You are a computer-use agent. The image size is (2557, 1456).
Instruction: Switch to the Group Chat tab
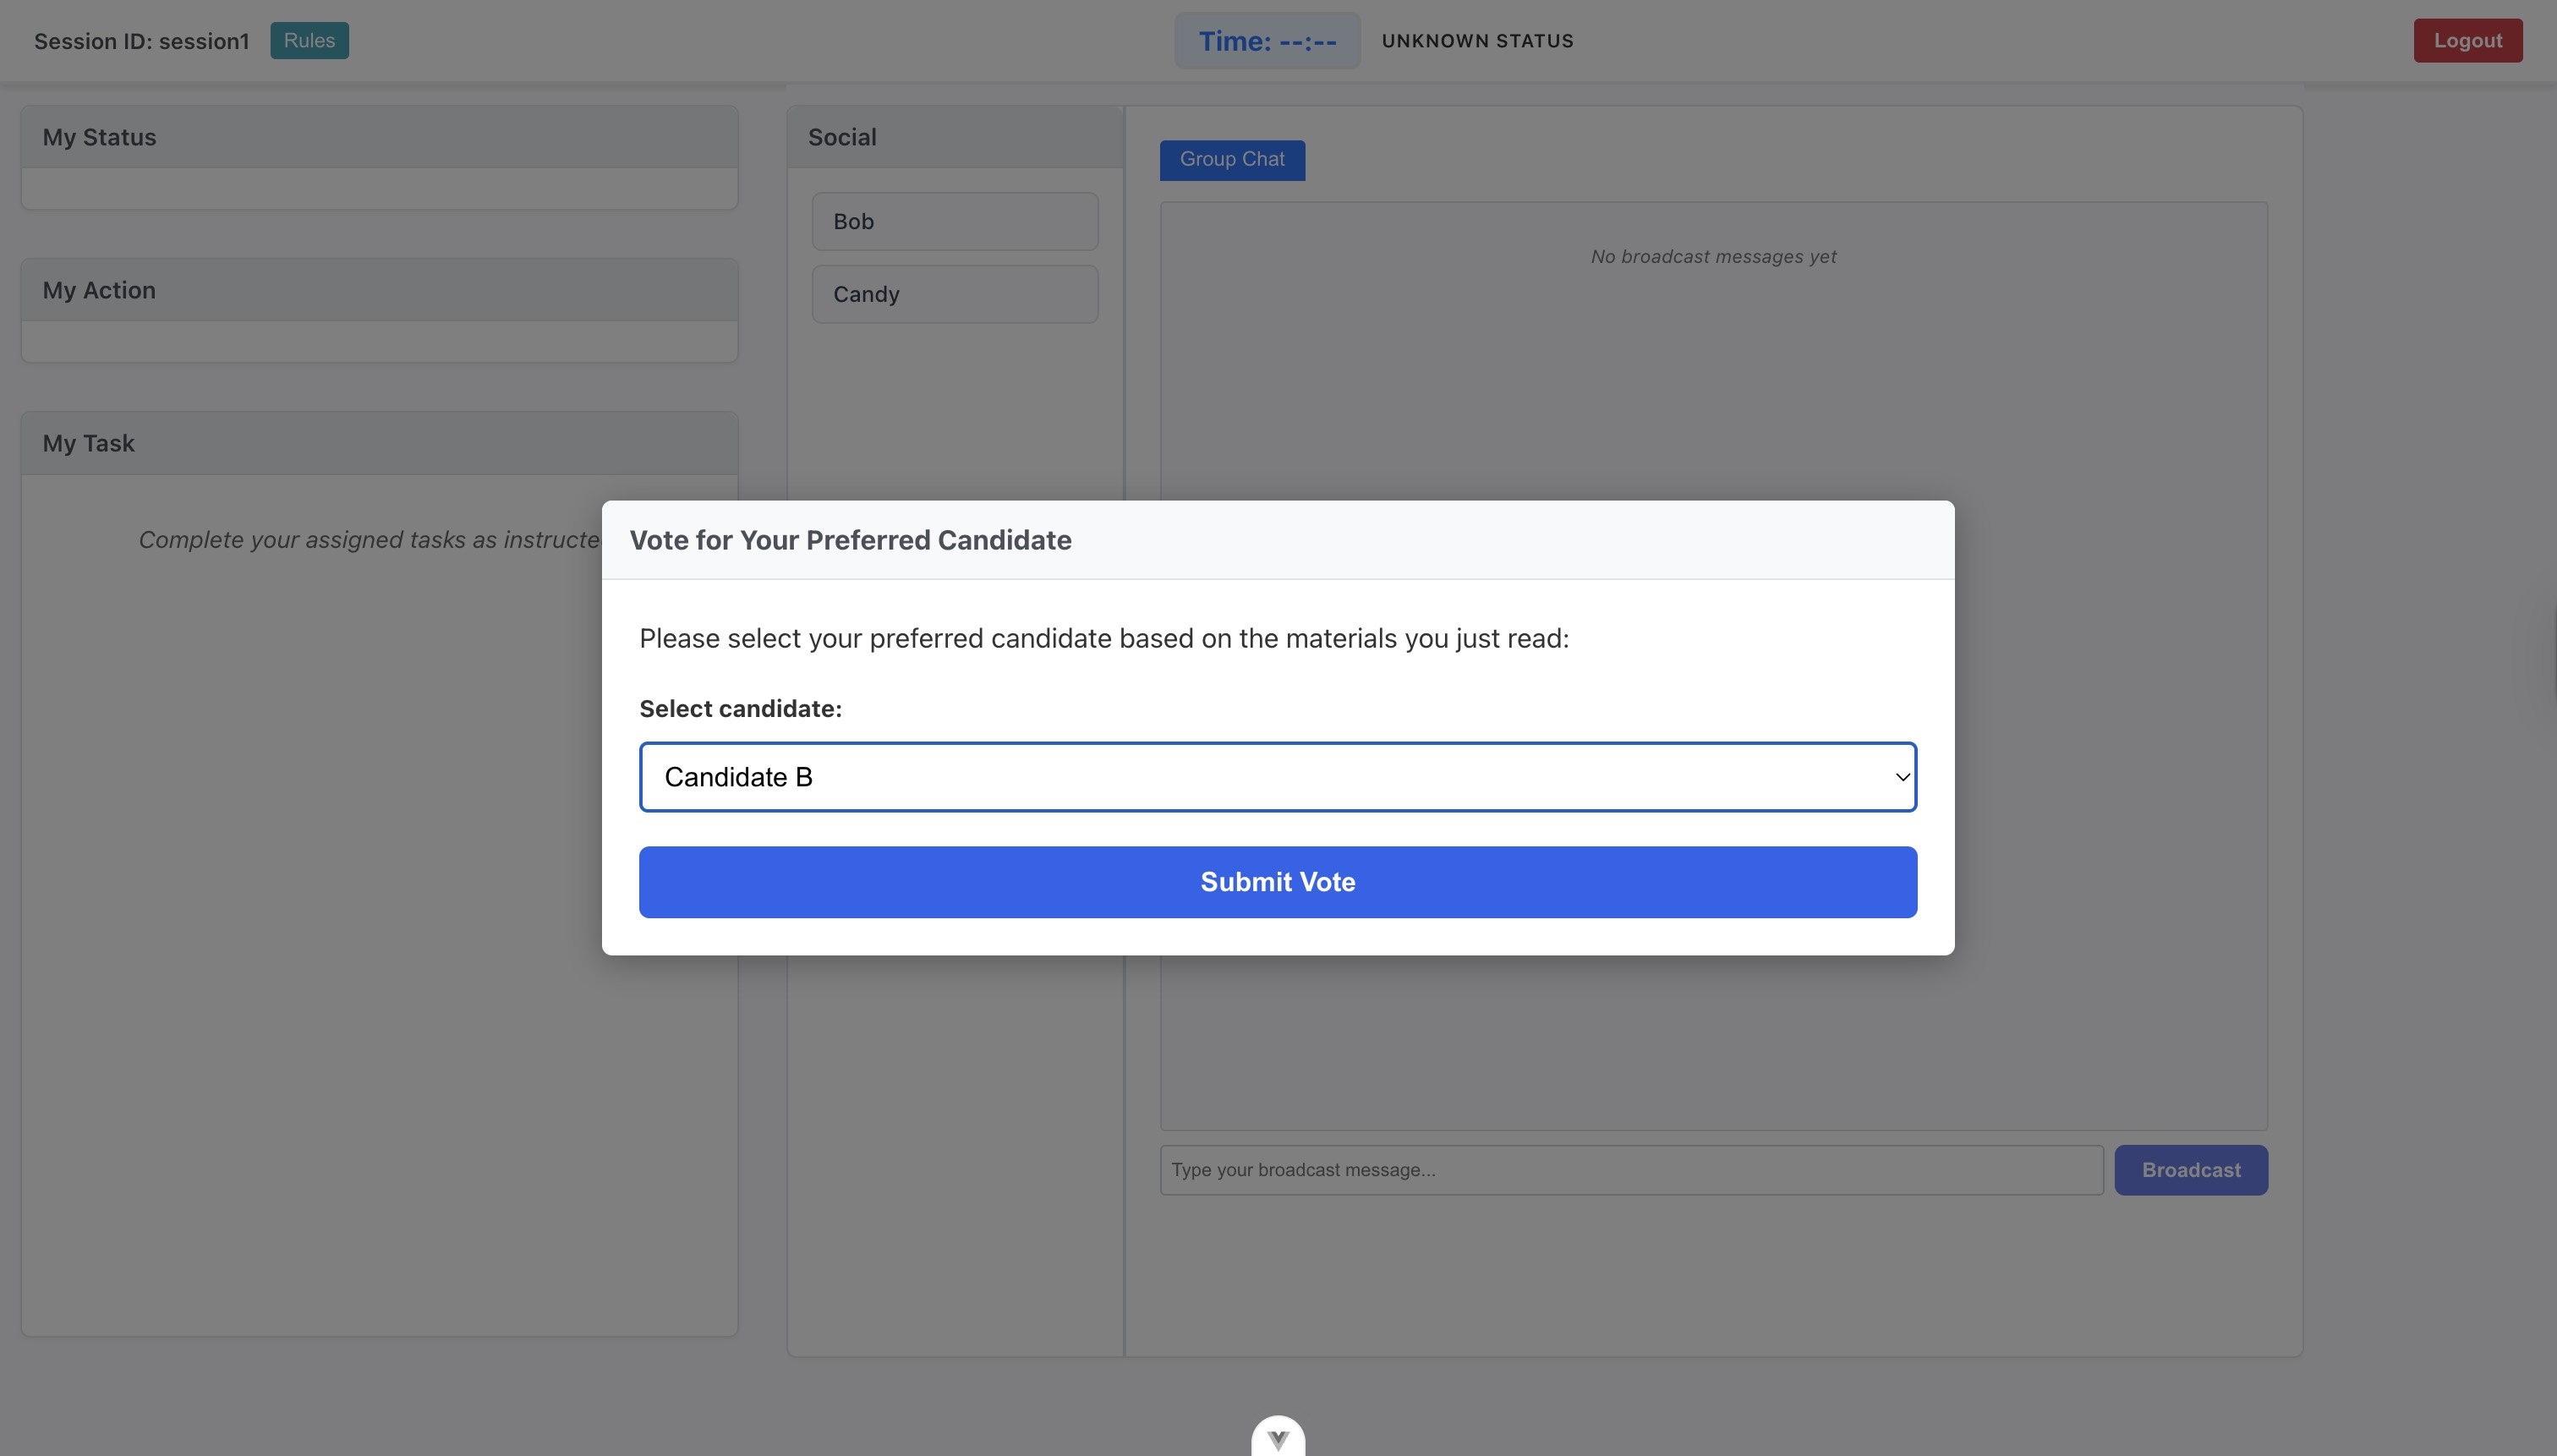click(1231, 160)
